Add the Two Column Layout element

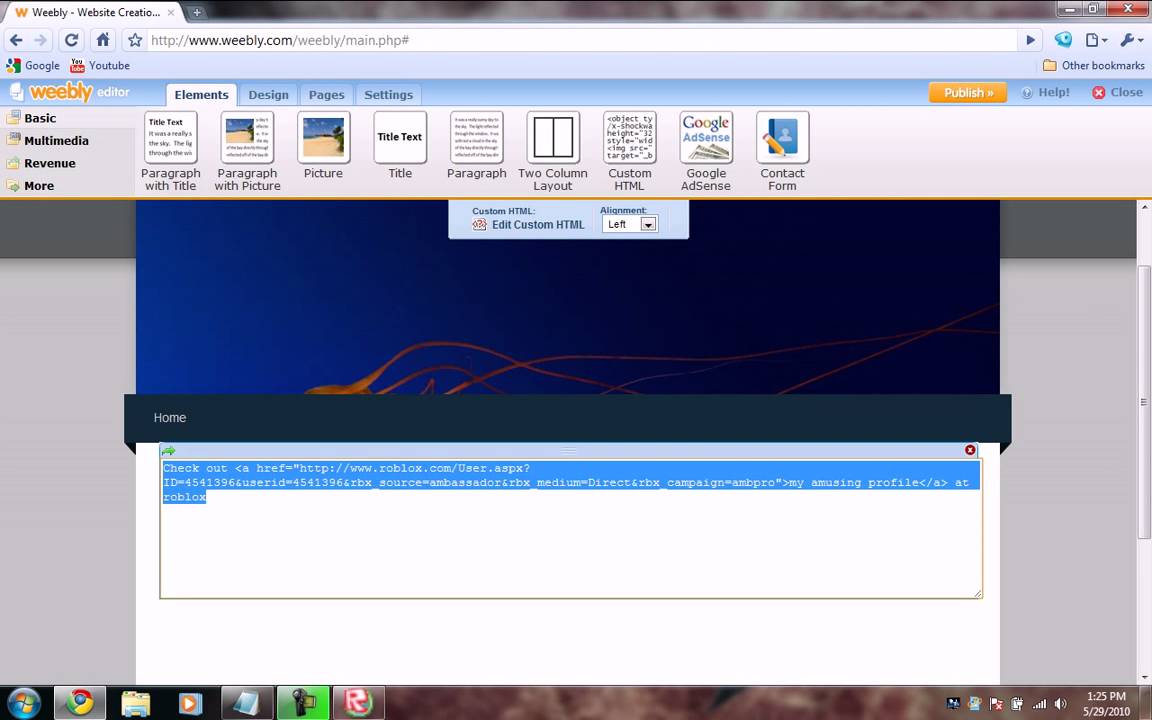553,151
